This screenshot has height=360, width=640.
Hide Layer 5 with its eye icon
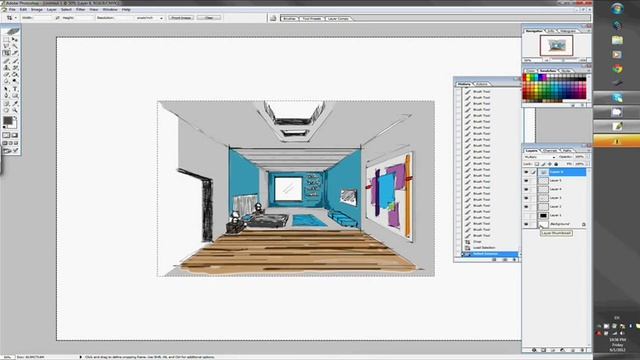click(526, 180)
